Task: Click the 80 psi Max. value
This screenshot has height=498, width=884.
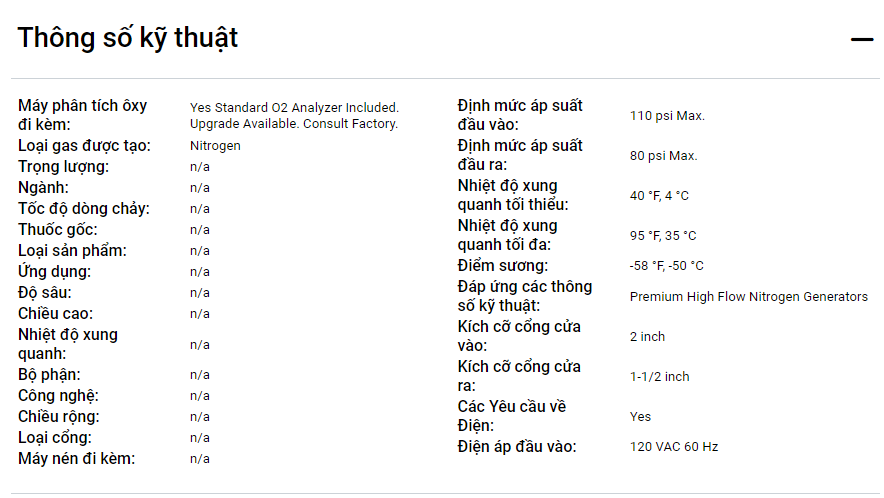Action: [663, 156]
